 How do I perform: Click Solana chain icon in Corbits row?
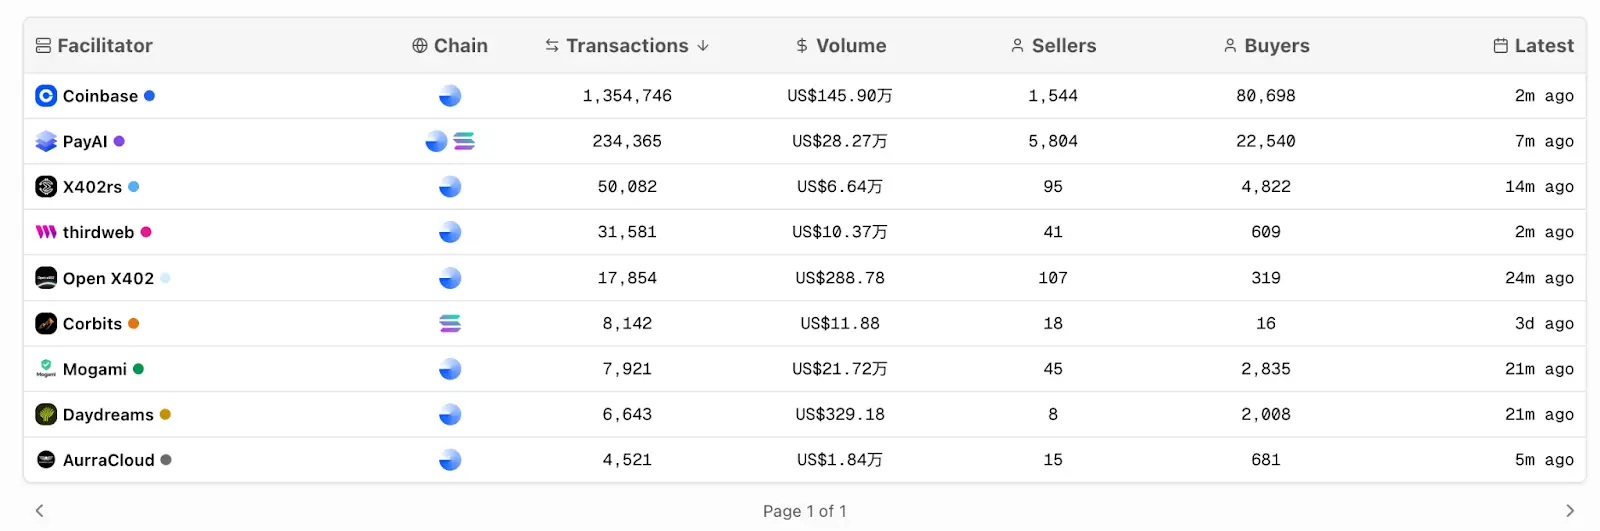(x=450, y=324)
